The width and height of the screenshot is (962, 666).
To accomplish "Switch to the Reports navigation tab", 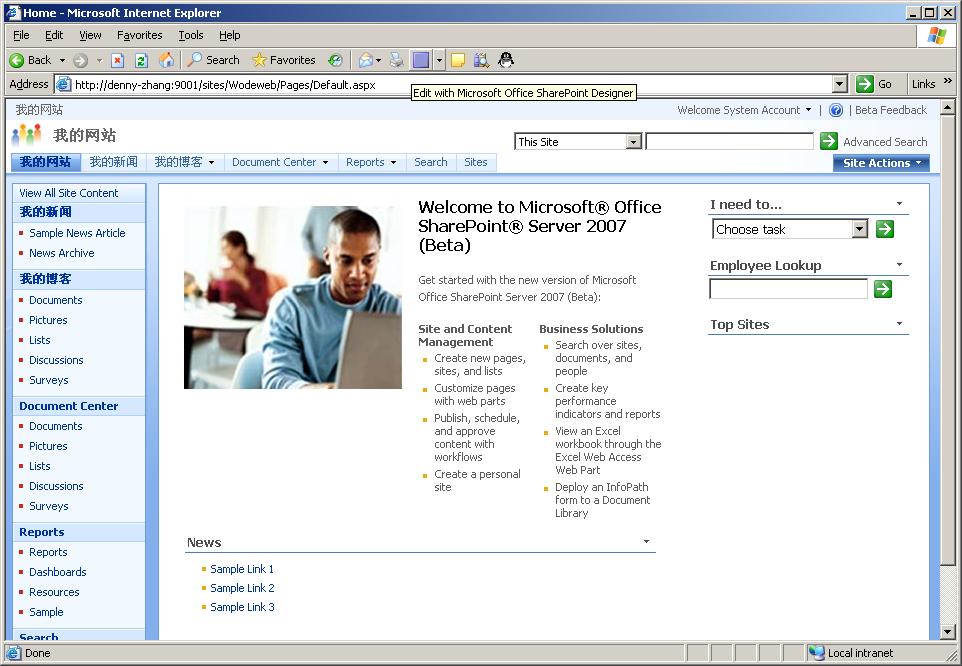I will (x=371, y=163).
